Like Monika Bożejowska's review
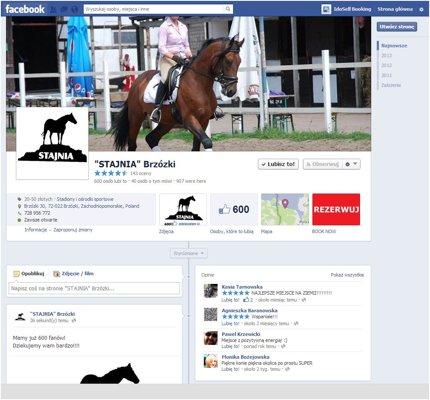Viewport: 430px width, 400px height. coord(230,369)
